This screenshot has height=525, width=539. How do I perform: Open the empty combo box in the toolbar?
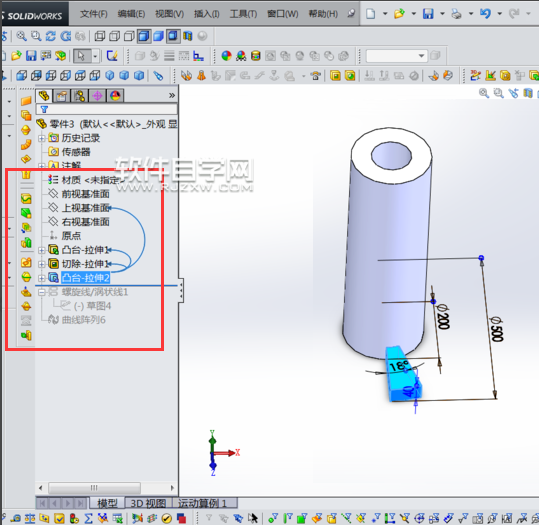click(396, 56)
